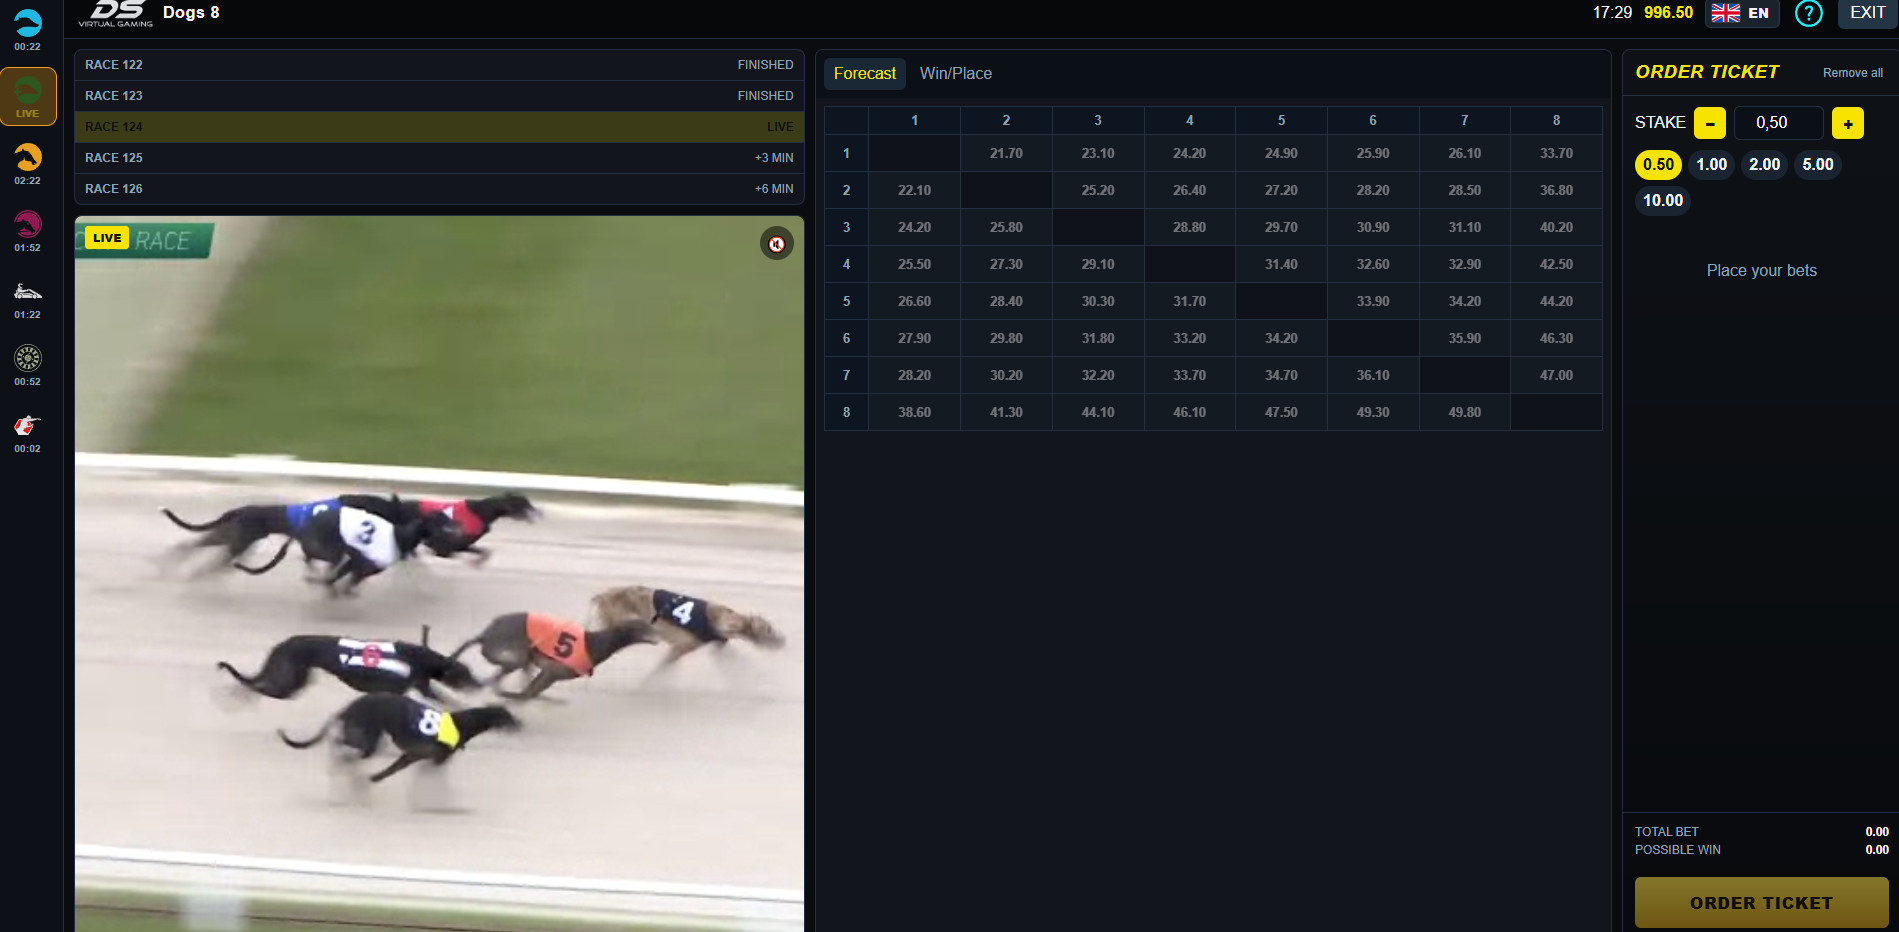This screenshot has height=932, width=1899.
Task: Unmute the live race video sound
Action: click(777, 244)
